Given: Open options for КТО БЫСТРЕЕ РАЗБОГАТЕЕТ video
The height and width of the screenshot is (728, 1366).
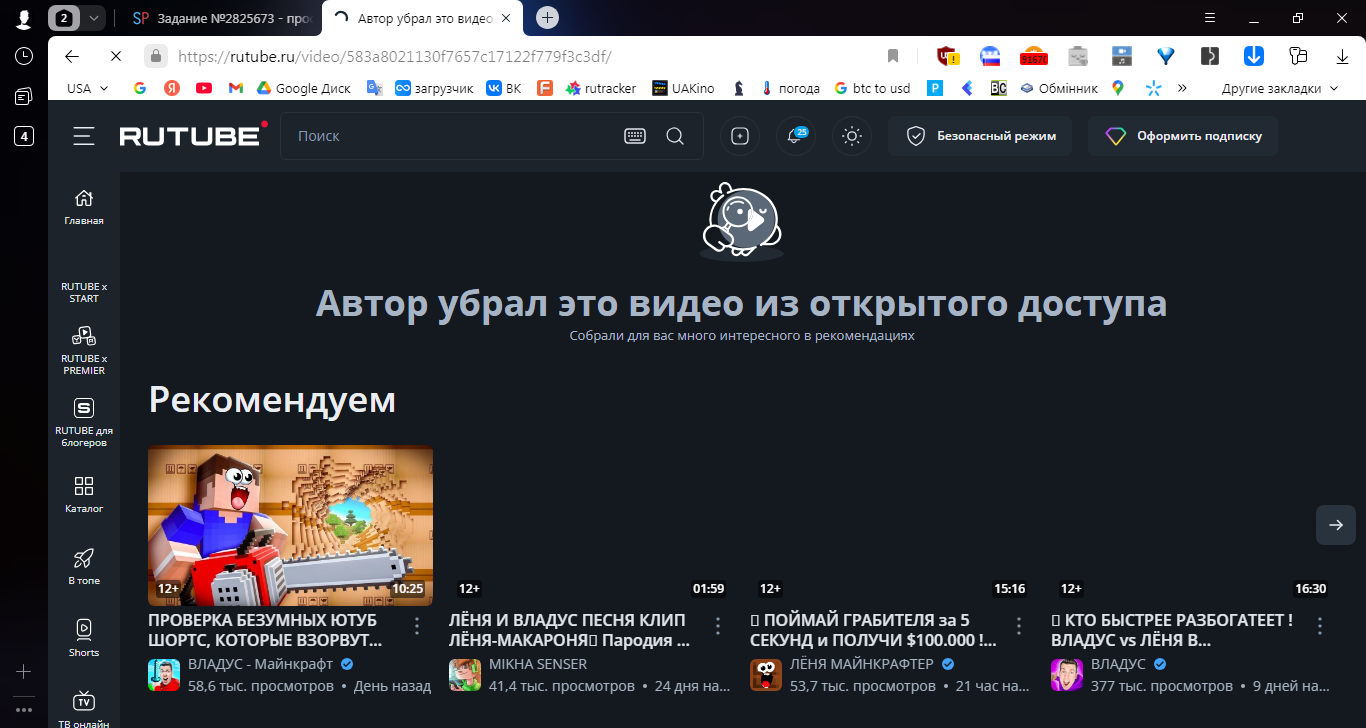Looking at the screenshot, I should (x=1320, y=626).
